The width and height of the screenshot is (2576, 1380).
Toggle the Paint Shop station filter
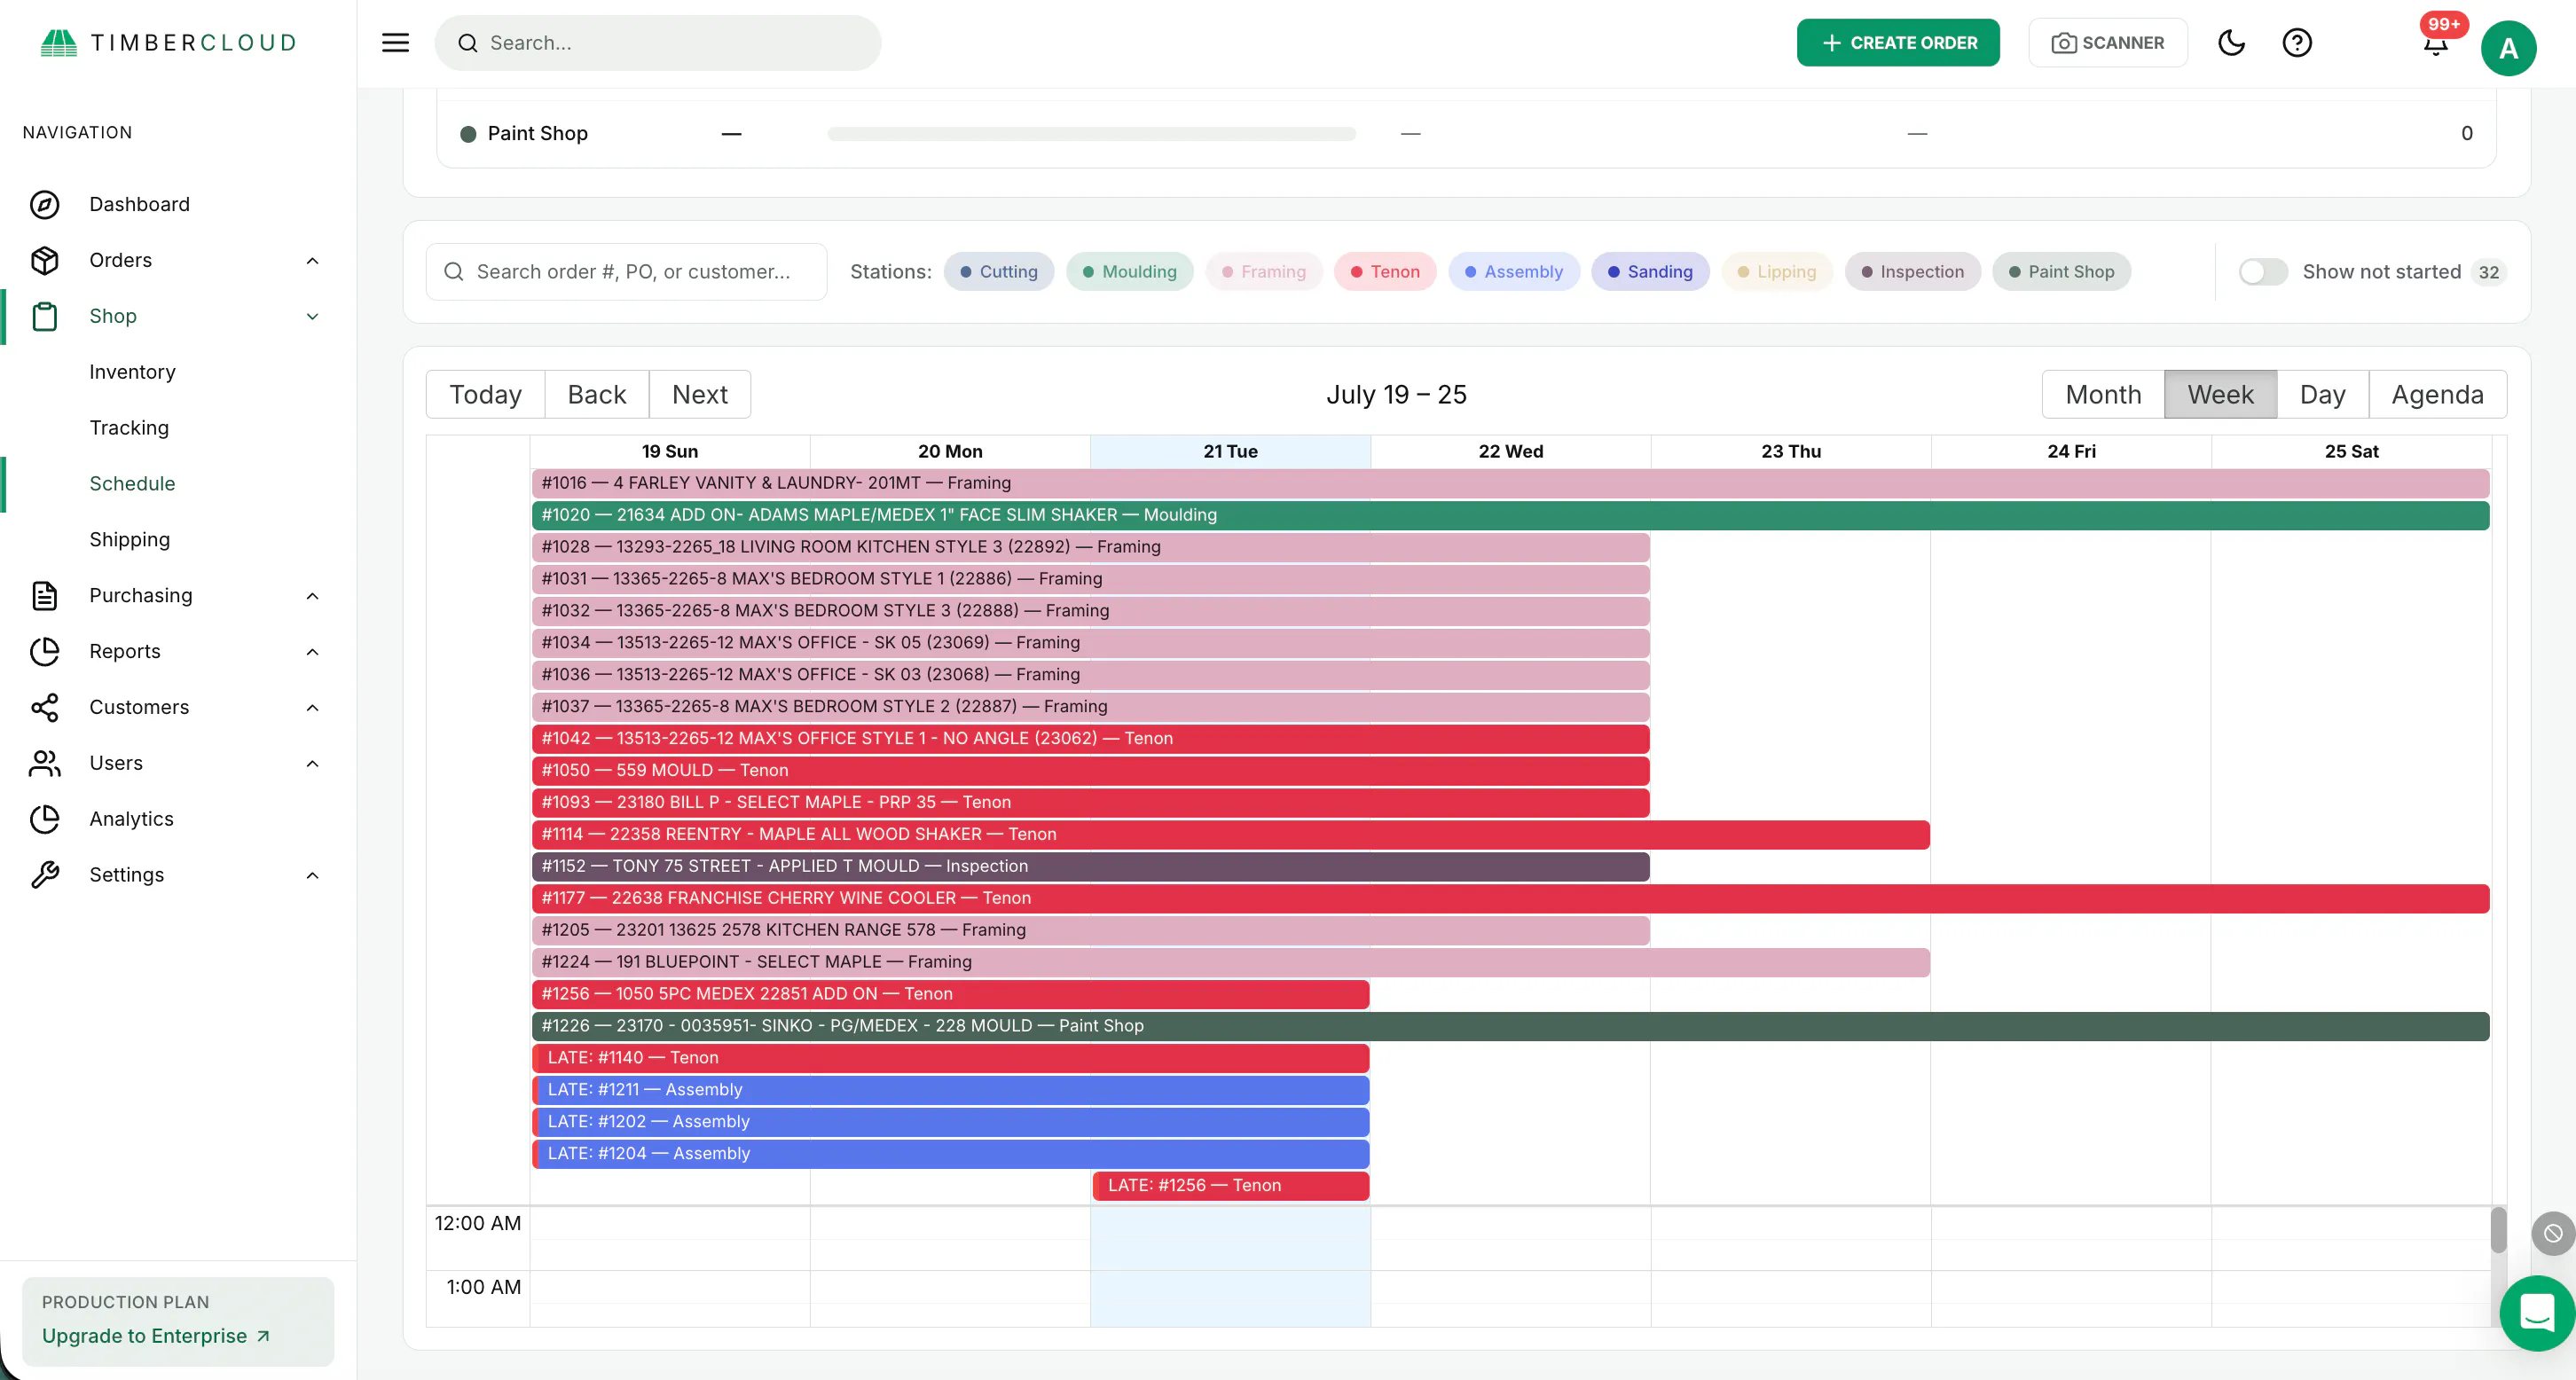tap(2061, 271)
